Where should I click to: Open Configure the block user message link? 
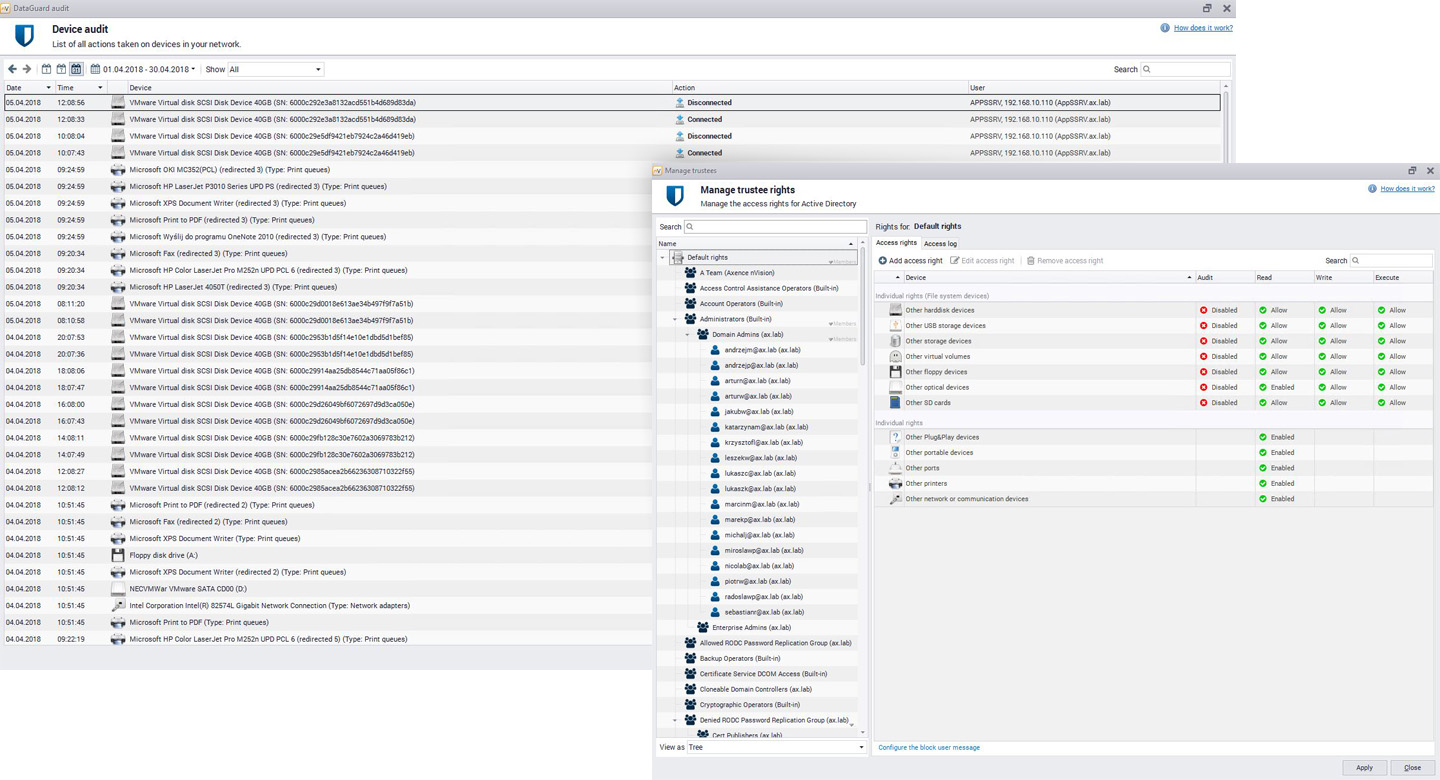pyautogui.click(x=928, y=748)
